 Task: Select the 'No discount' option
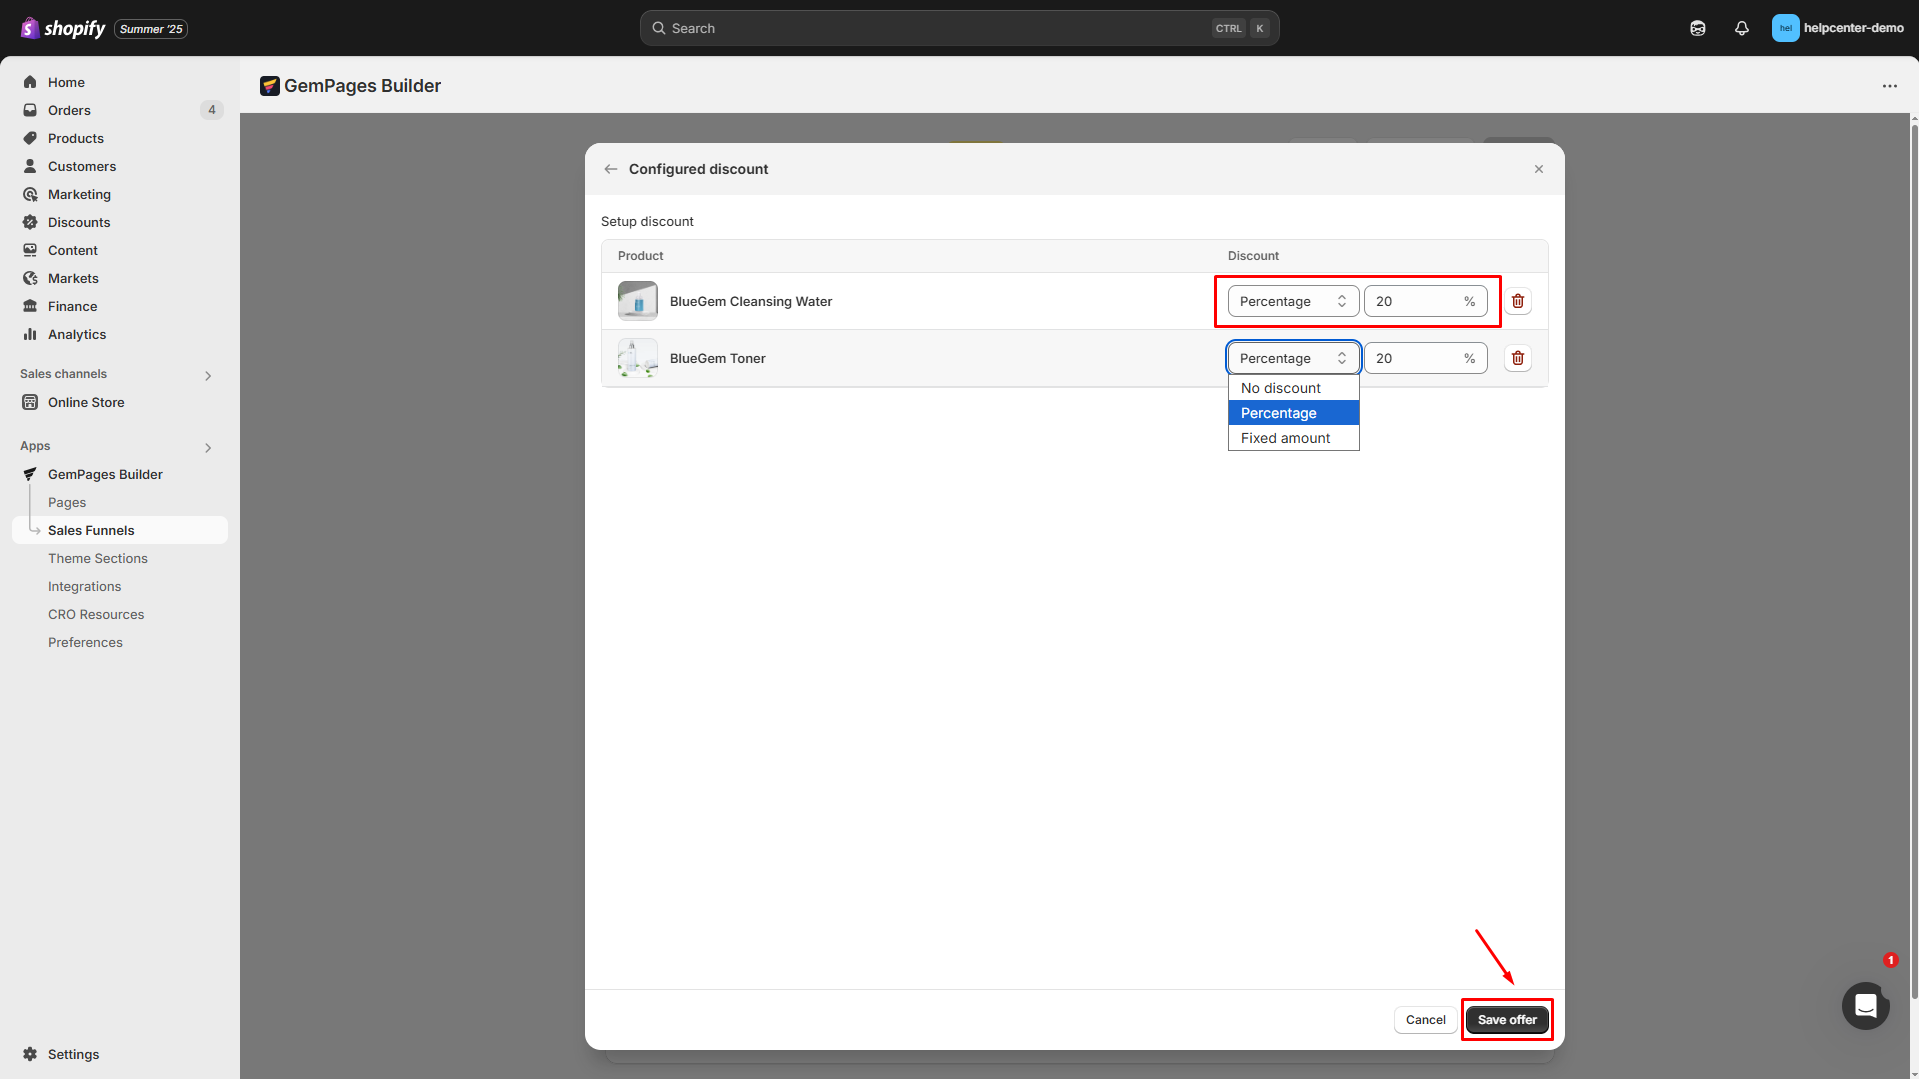pos(1281,388)
